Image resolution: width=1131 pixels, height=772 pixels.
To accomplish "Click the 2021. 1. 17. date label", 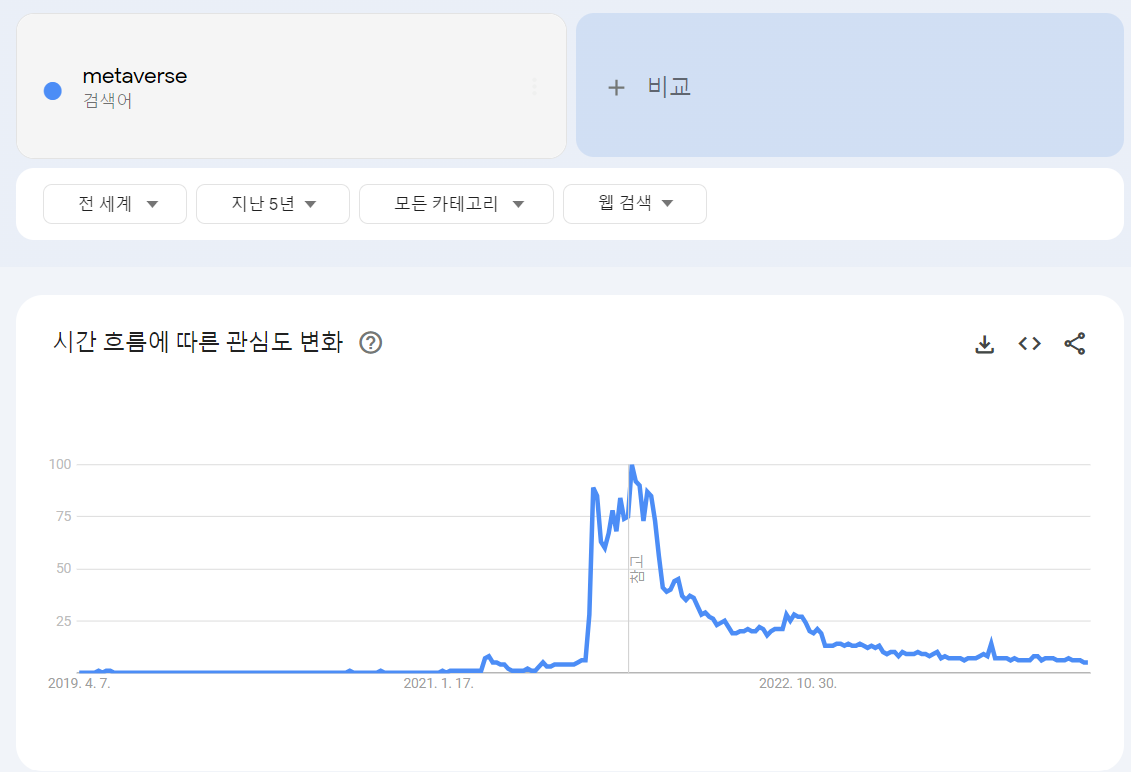I will click(436, 684).
